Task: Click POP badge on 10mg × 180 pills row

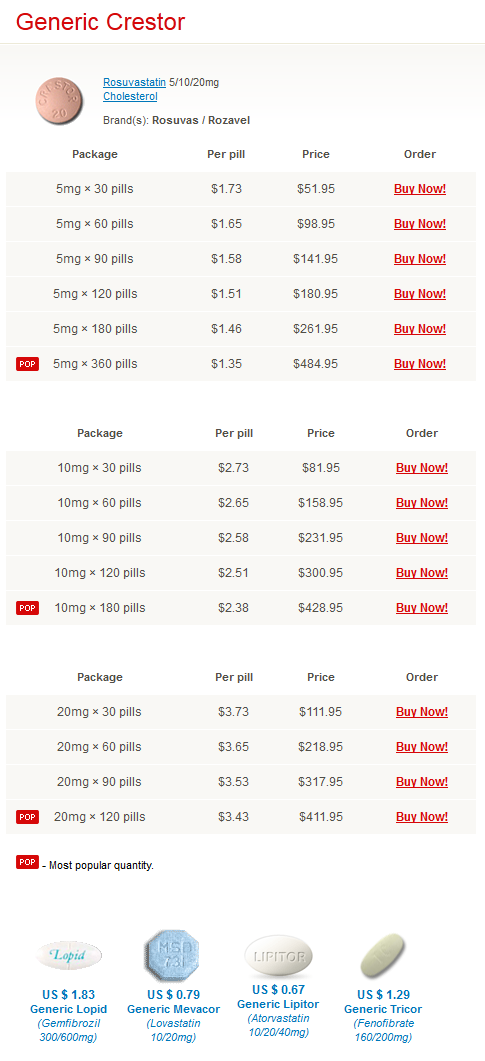Action: point(28,608)
